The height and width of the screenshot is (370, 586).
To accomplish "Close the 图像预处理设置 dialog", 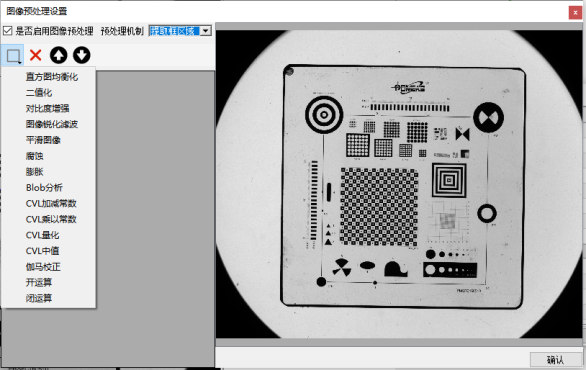I will [x=575, y=12].
